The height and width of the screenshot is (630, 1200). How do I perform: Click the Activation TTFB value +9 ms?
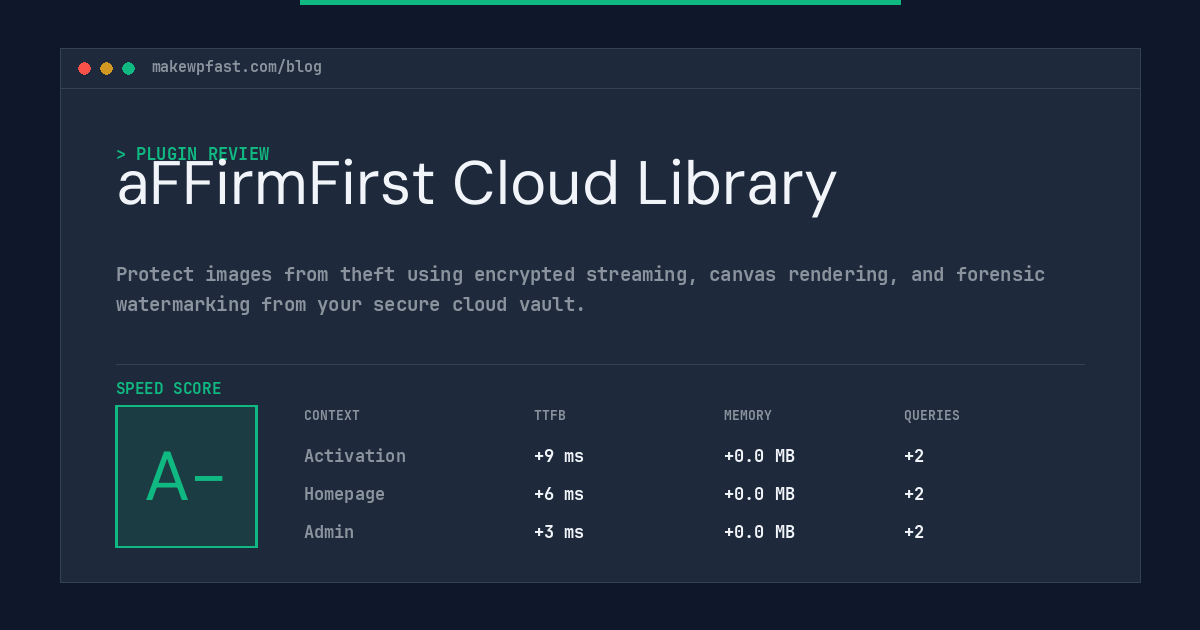(559, 456)
